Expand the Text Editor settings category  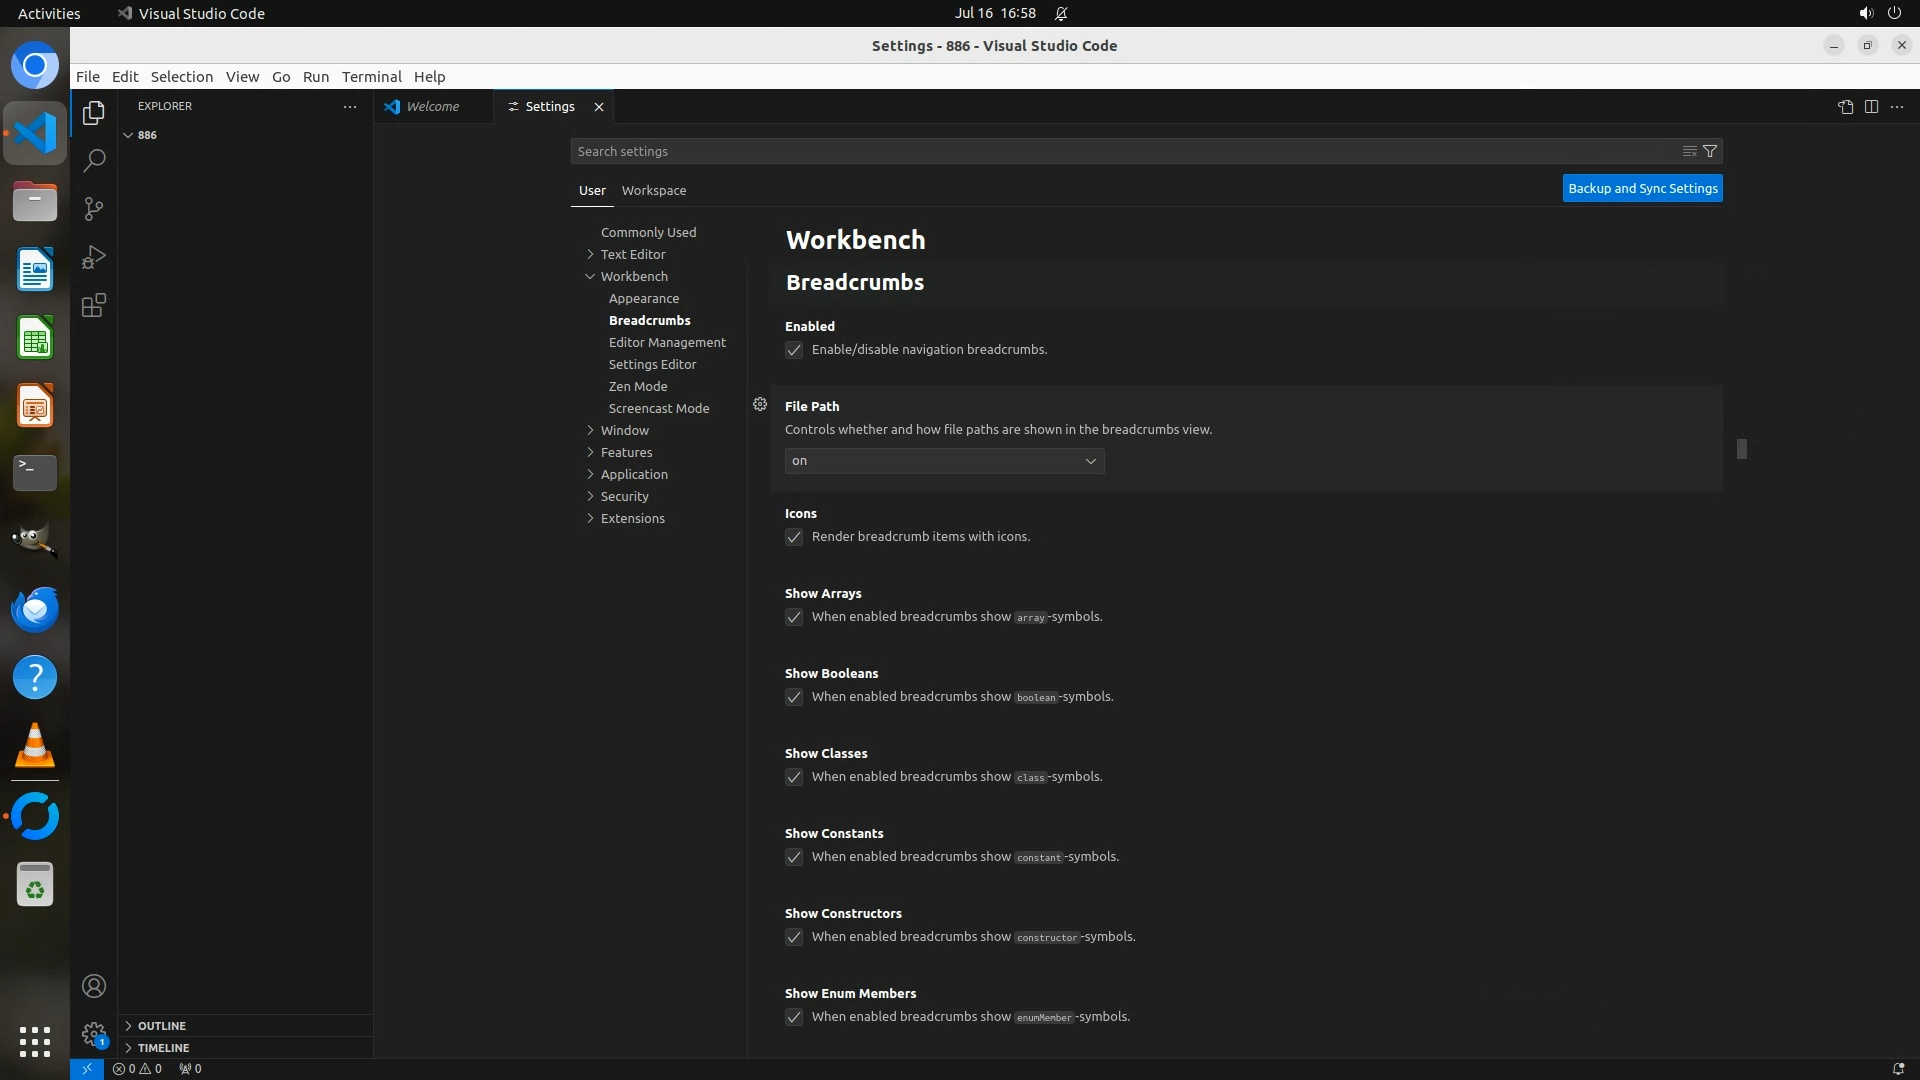[x=632, y=254]
